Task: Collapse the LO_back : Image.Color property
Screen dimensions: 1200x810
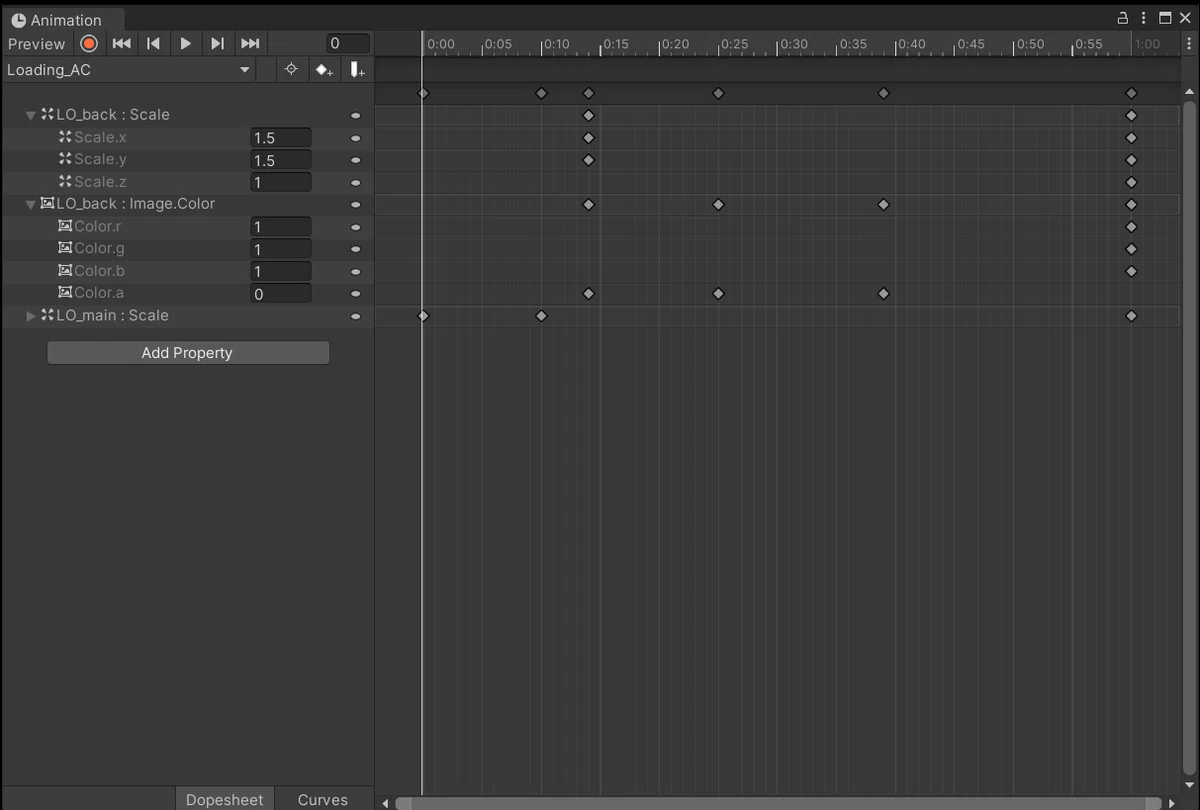Action: (30, 204)
